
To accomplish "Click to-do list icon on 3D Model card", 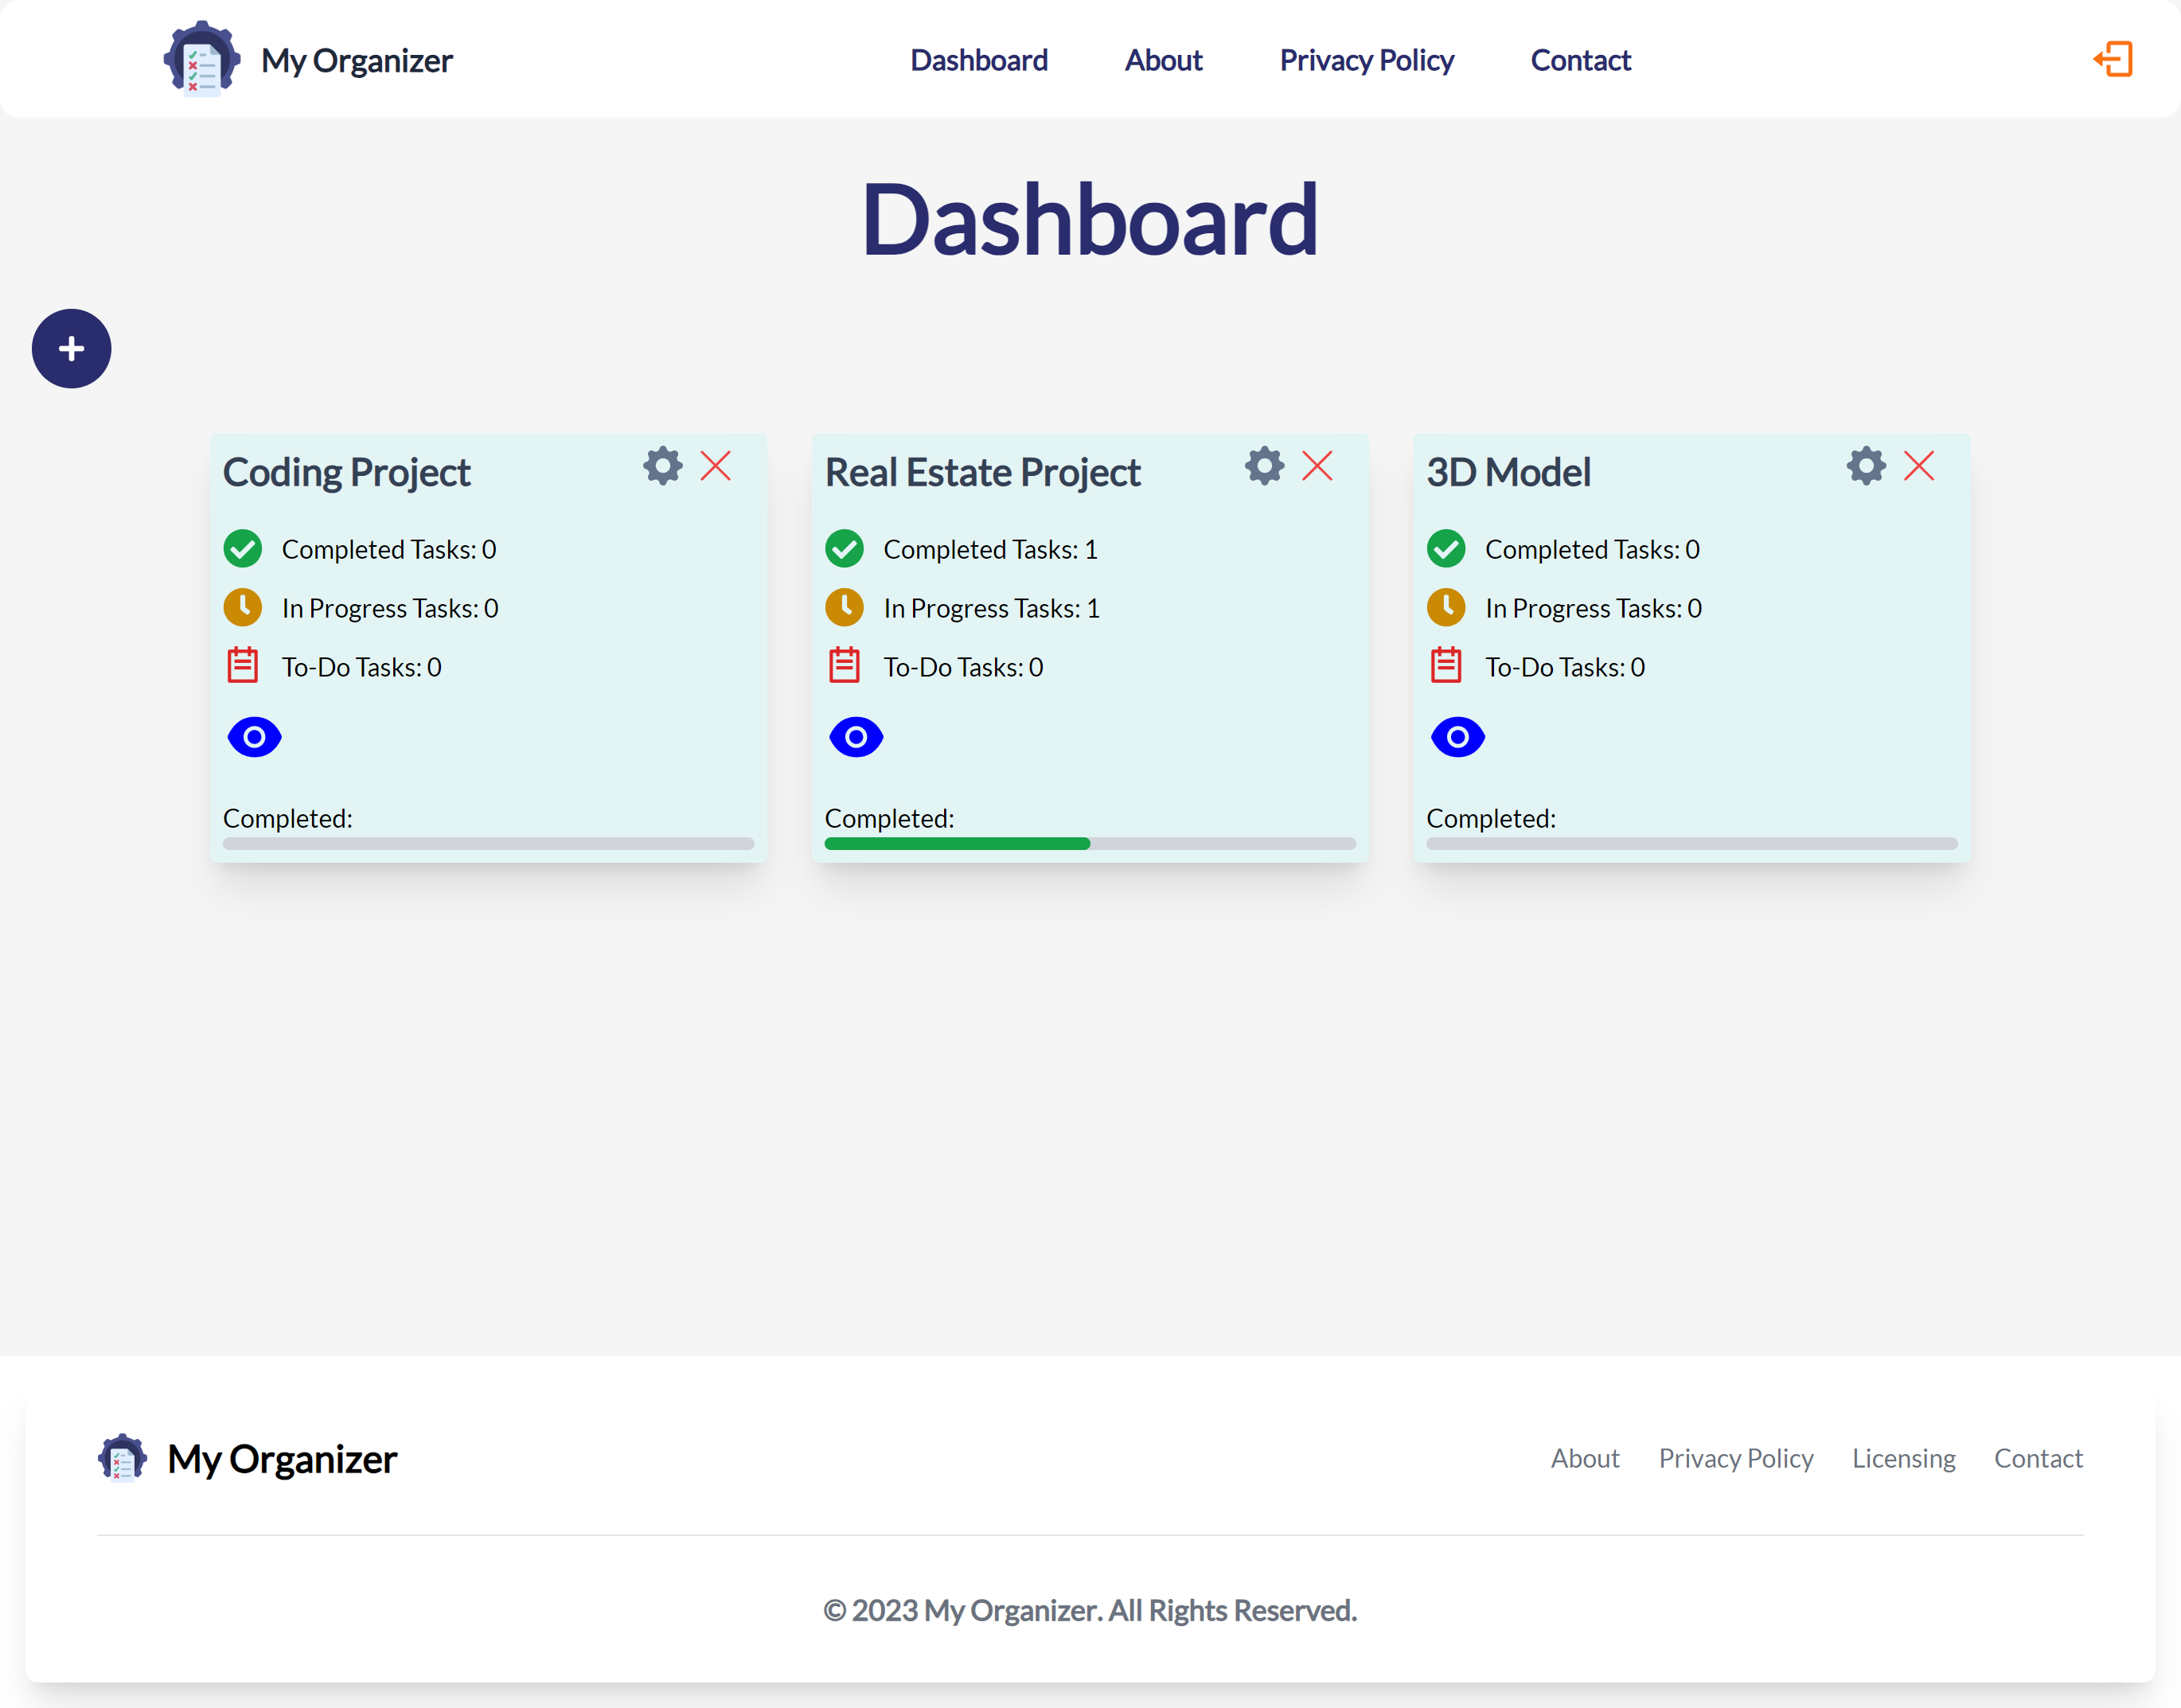I will [x=1446, y=665].
